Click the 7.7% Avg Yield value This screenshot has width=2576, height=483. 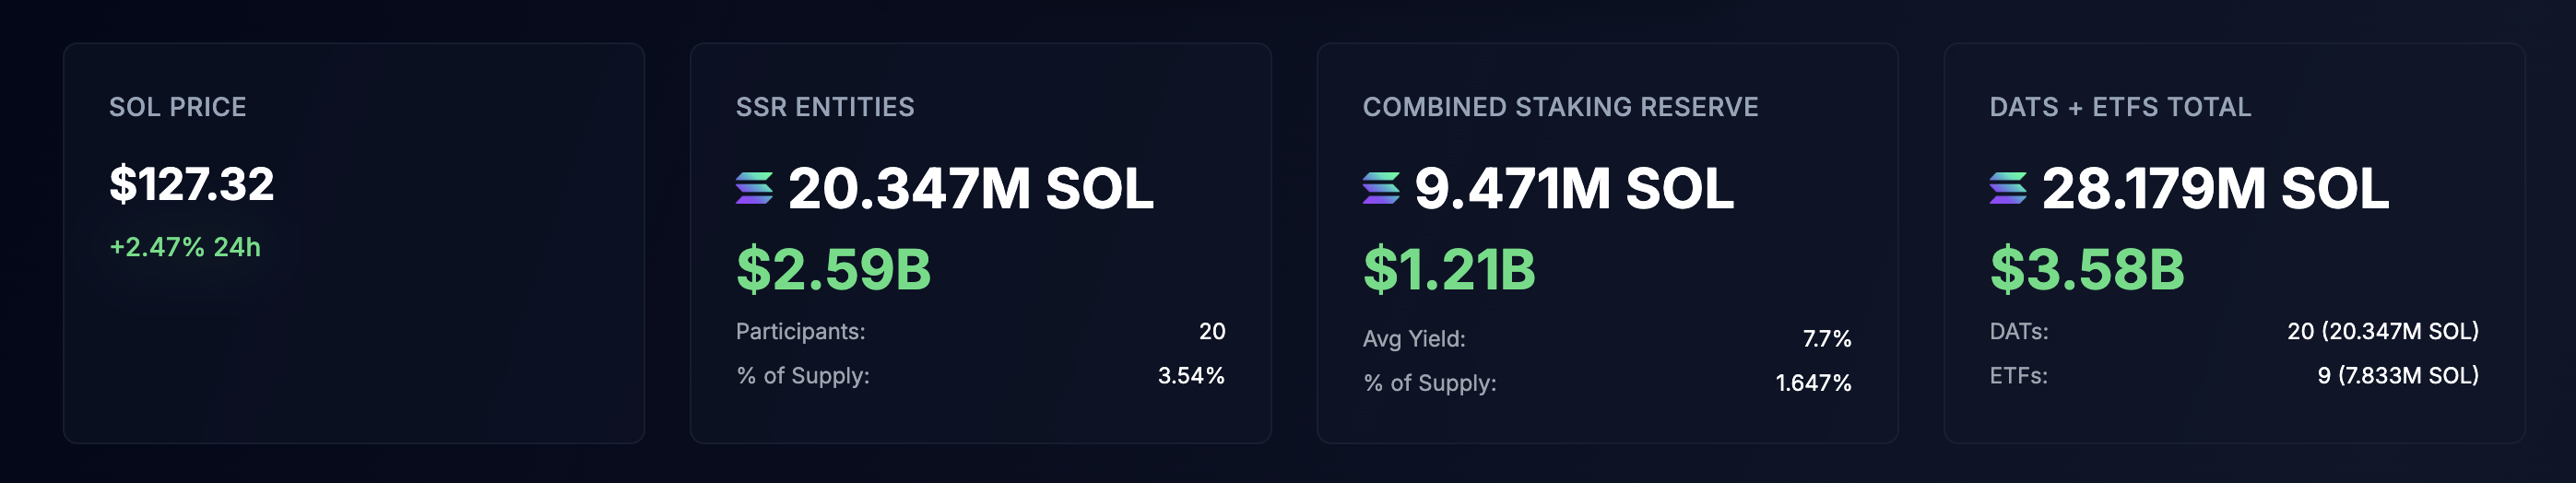pyautogui.click(x=1827, y=339)
